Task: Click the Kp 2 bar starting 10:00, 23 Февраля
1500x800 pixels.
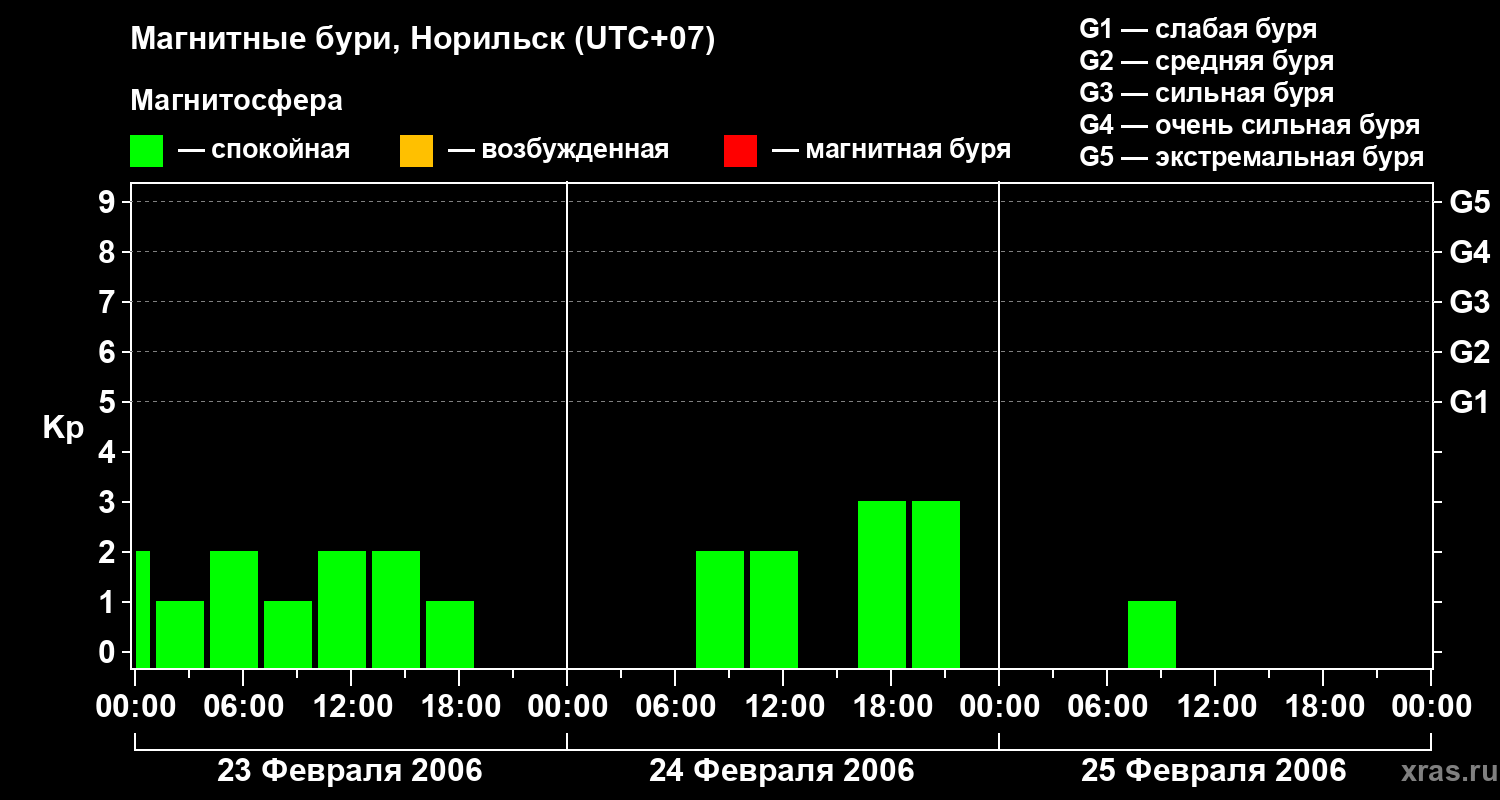Action: tap(342, 609)
